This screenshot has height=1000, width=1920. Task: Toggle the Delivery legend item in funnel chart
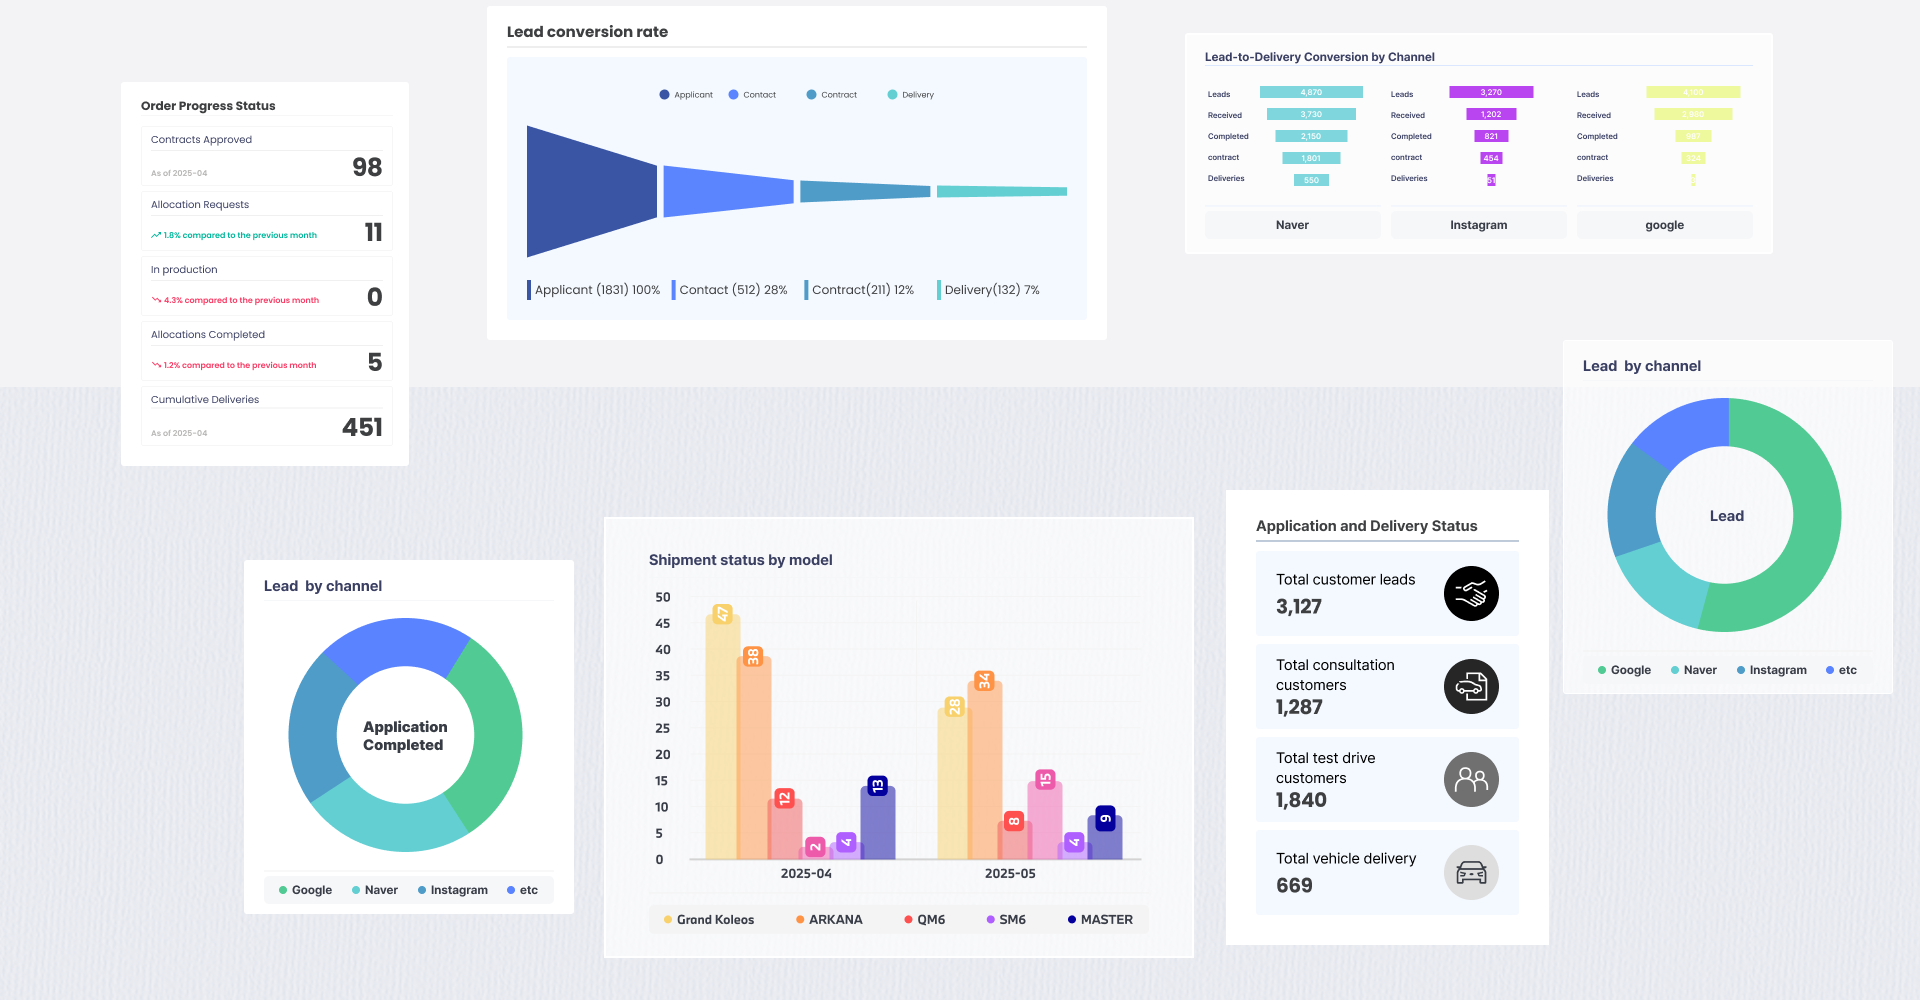point(910,95)
